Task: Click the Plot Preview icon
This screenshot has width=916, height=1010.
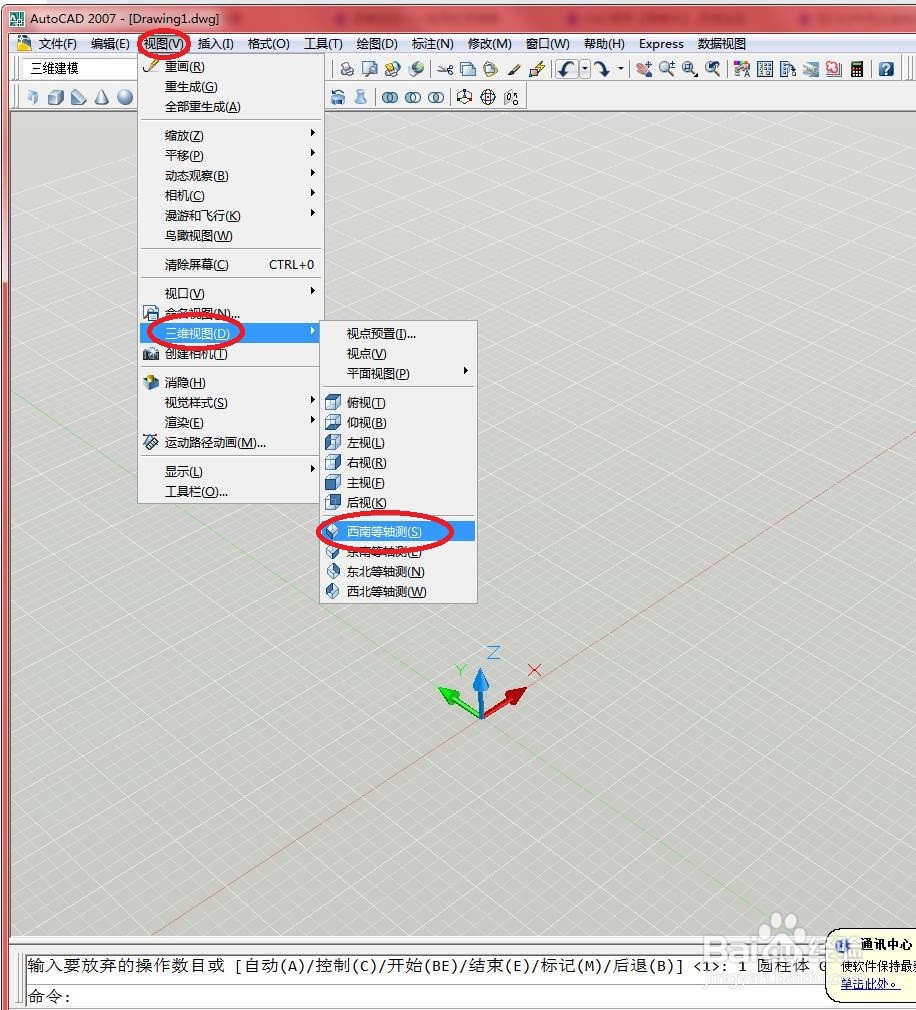Action: click(x=370, y=69)
